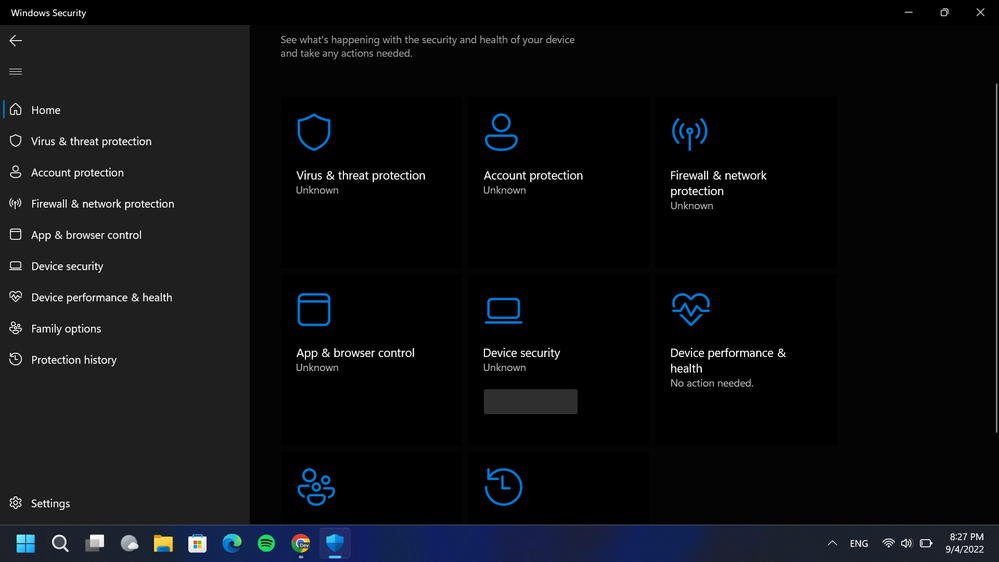
Task: Show hidden system tray icons chevron
Action: point(832,544)
